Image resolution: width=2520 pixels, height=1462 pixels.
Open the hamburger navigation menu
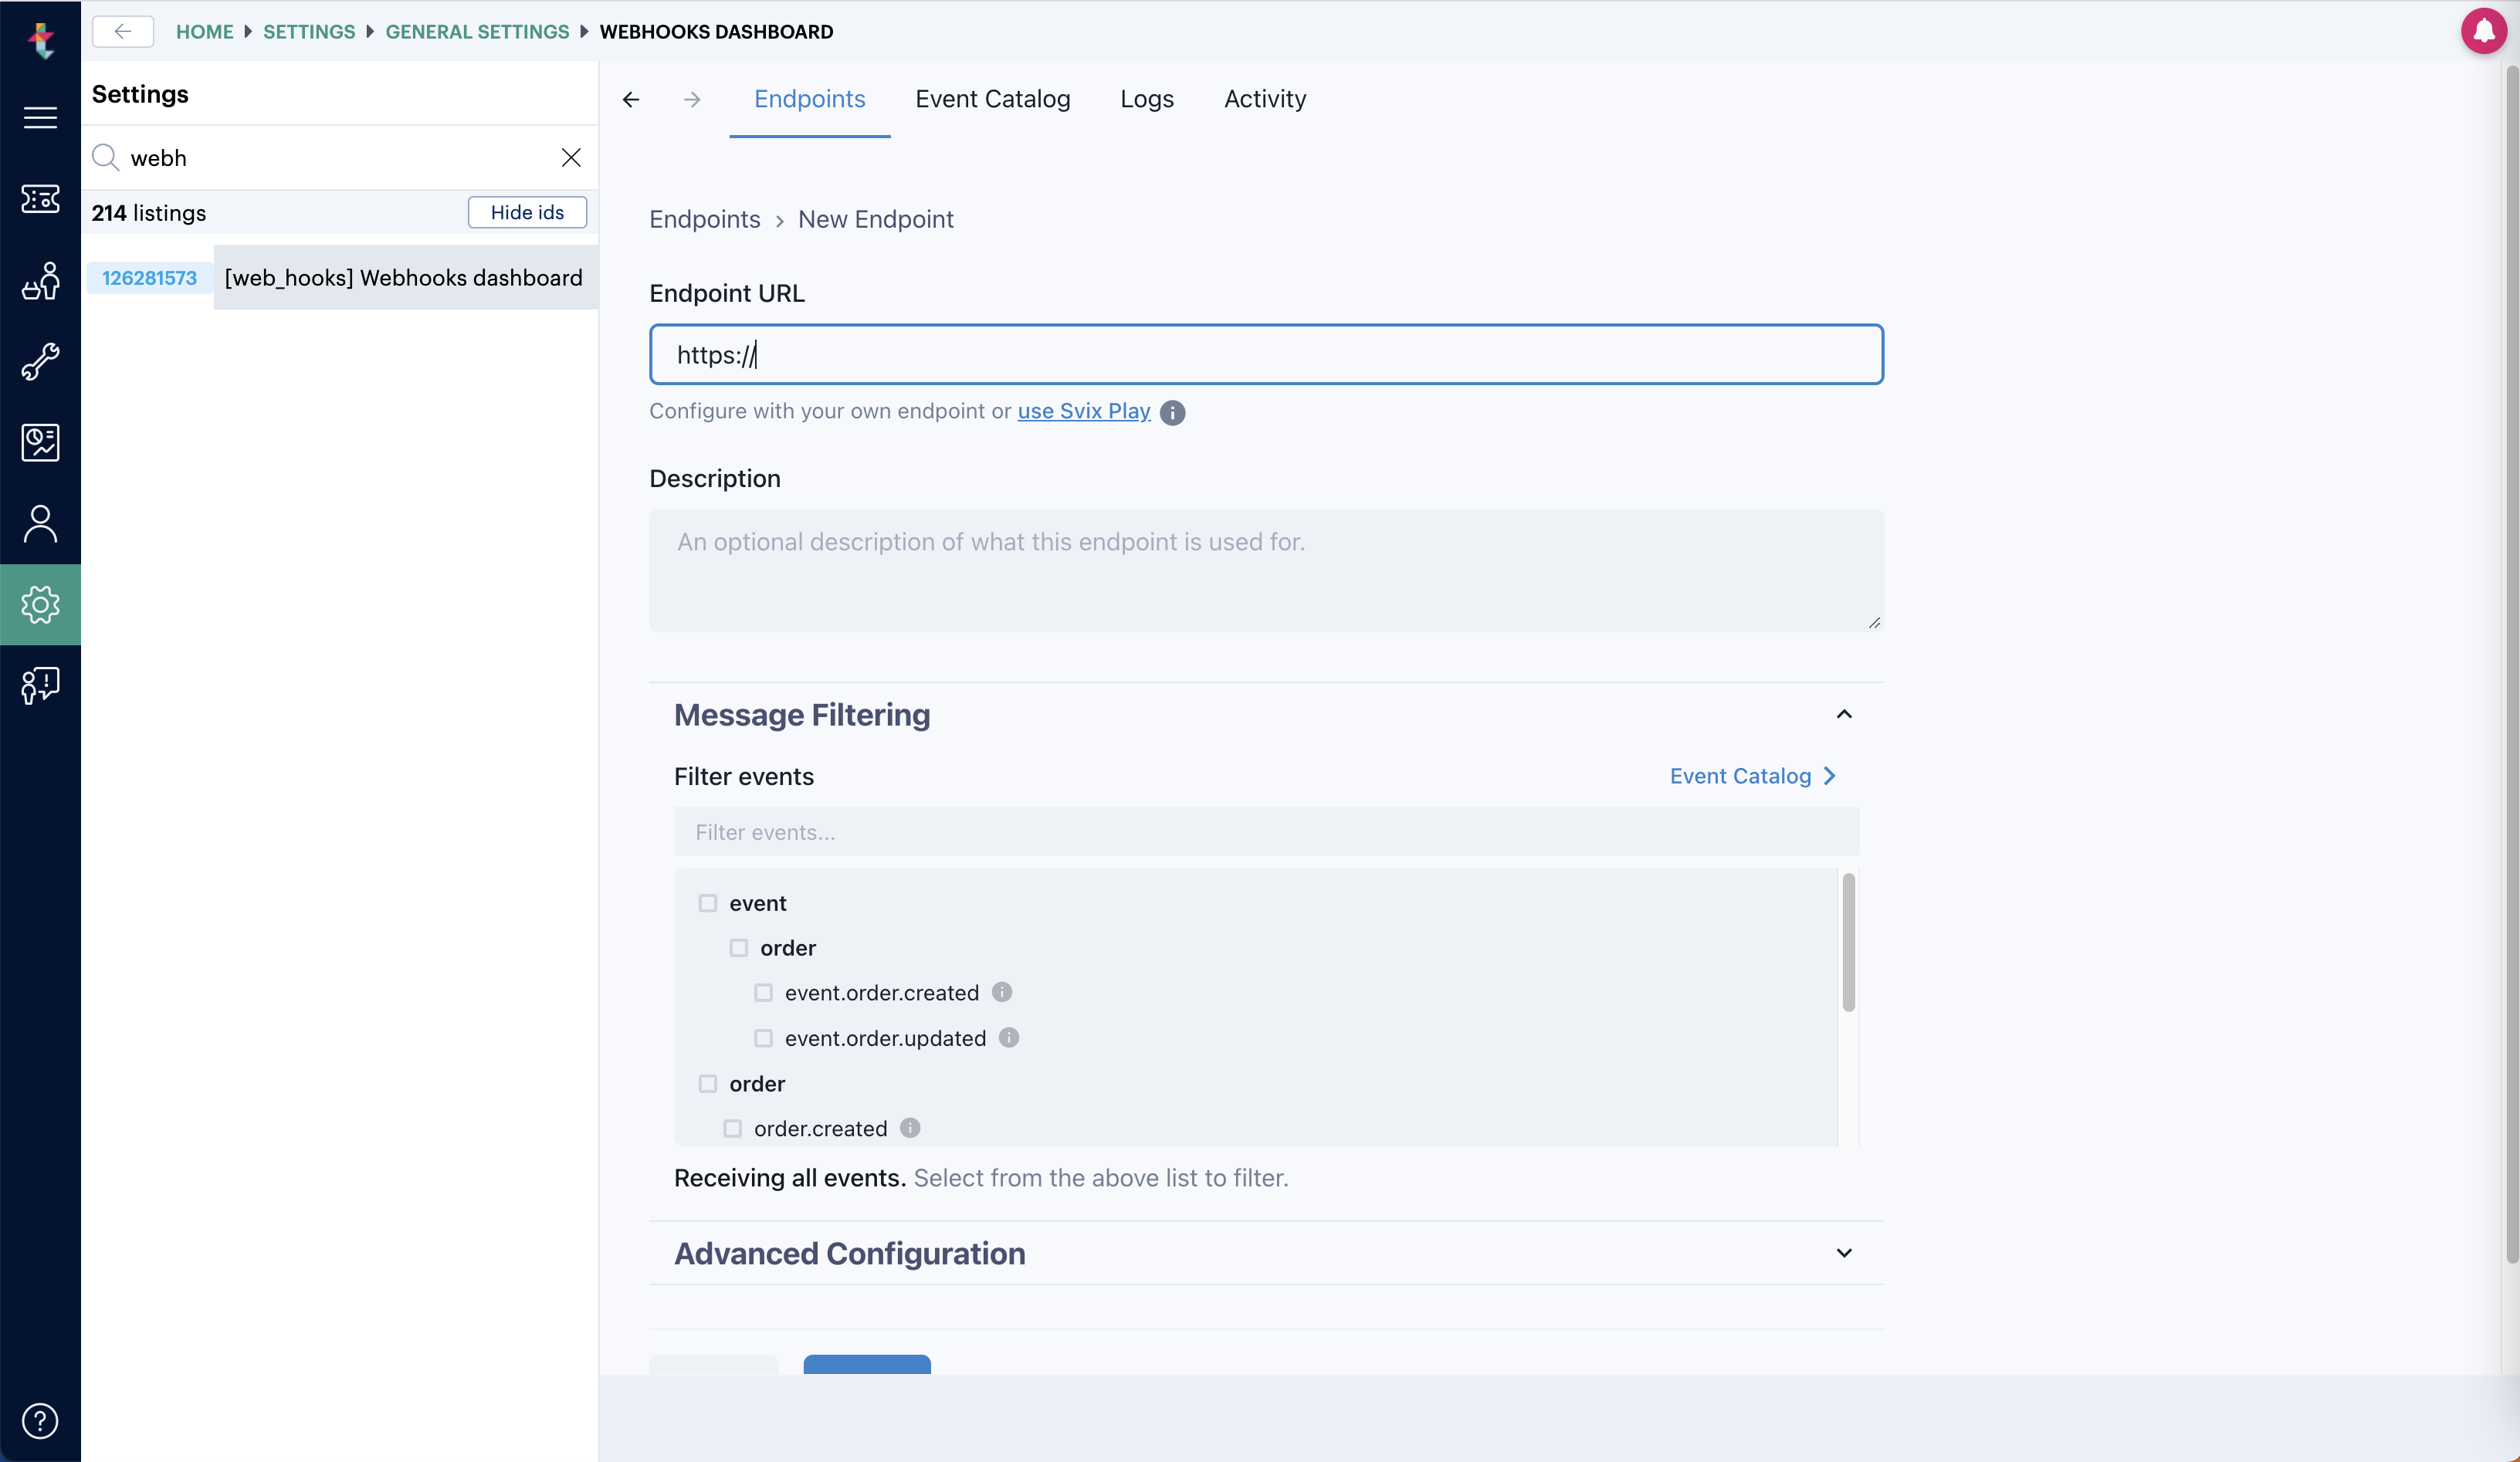pos(40,117)
